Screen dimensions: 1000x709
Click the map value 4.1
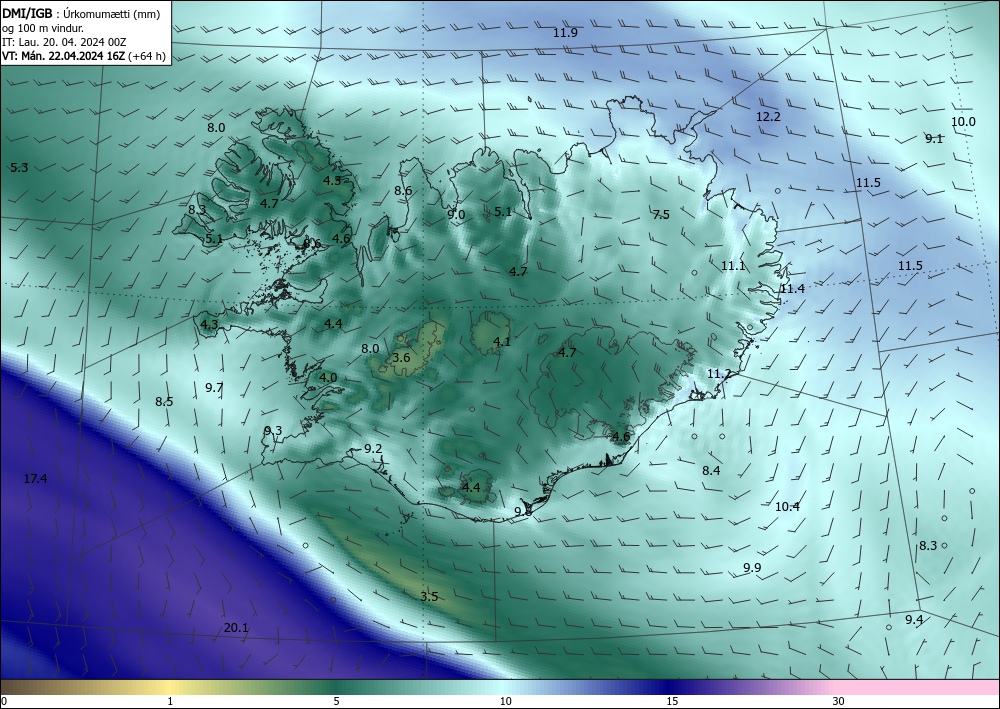(502, 342)
